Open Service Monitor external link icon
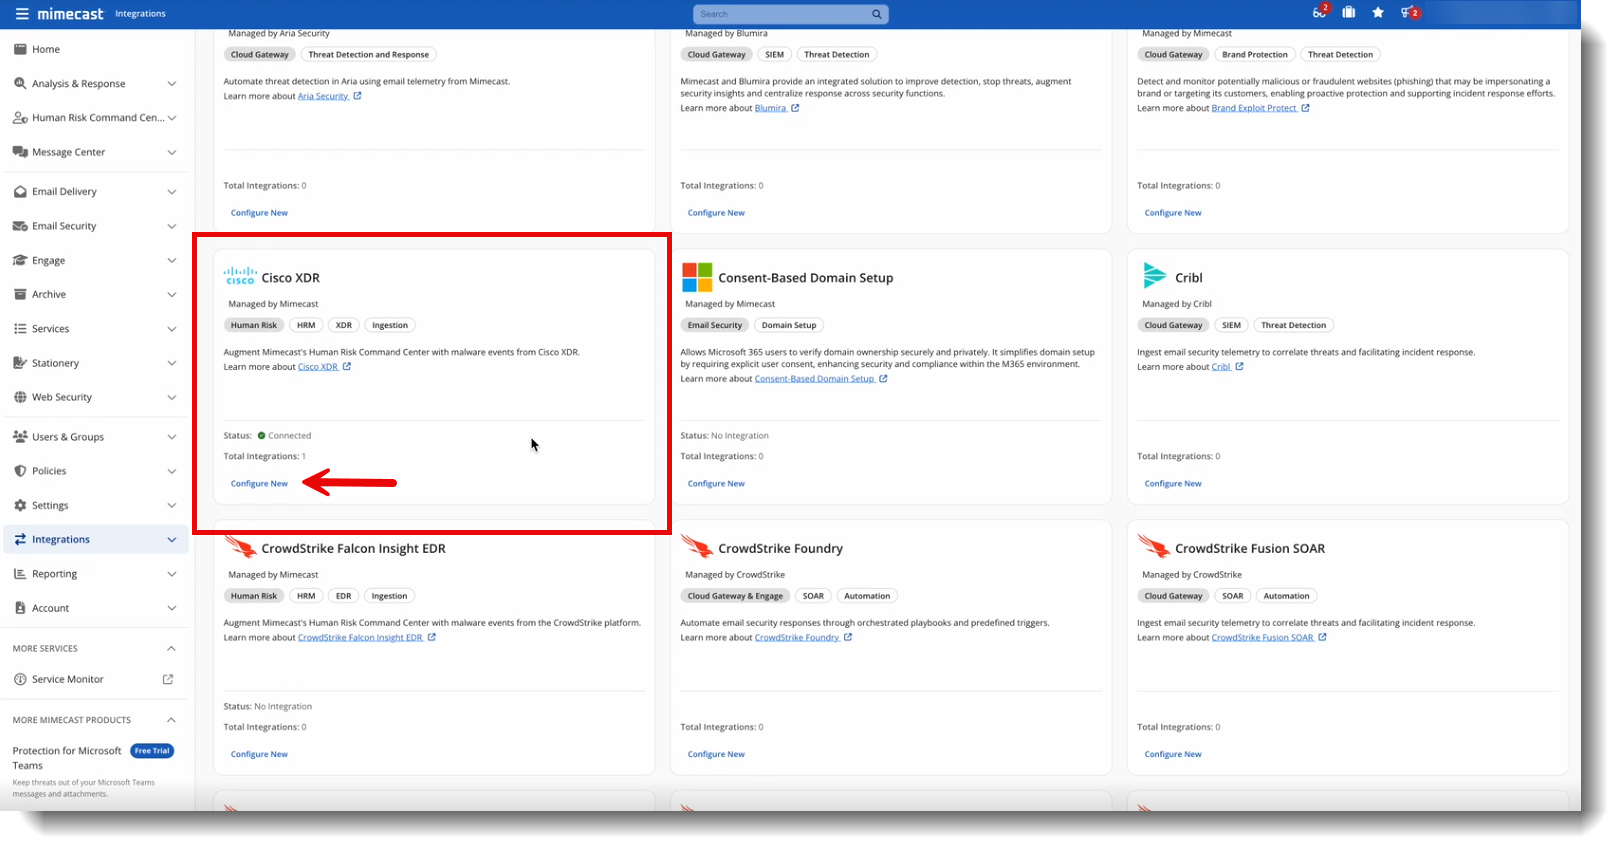Screen dimensions: 1612x842 168,680
